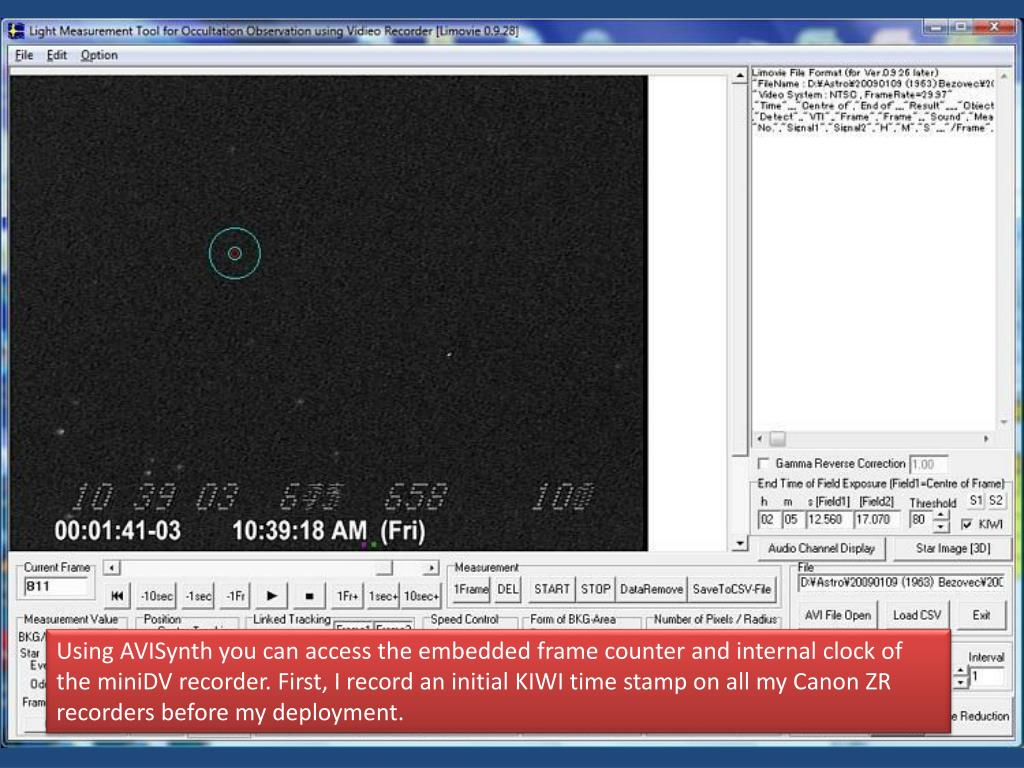
Task: Click 'FileName' line in data list
Action: [873, 84]
